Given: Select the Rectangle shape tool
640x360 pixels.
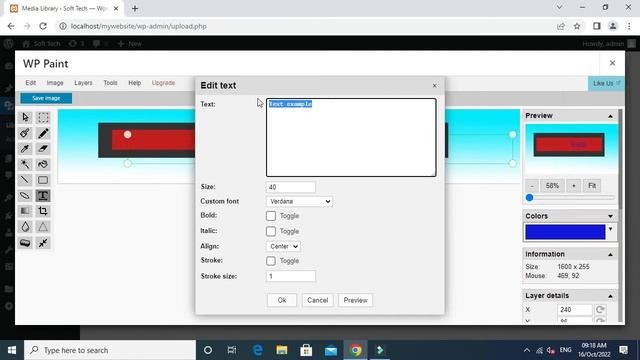Looking at the screenshot, I should [x=43, y=180].
